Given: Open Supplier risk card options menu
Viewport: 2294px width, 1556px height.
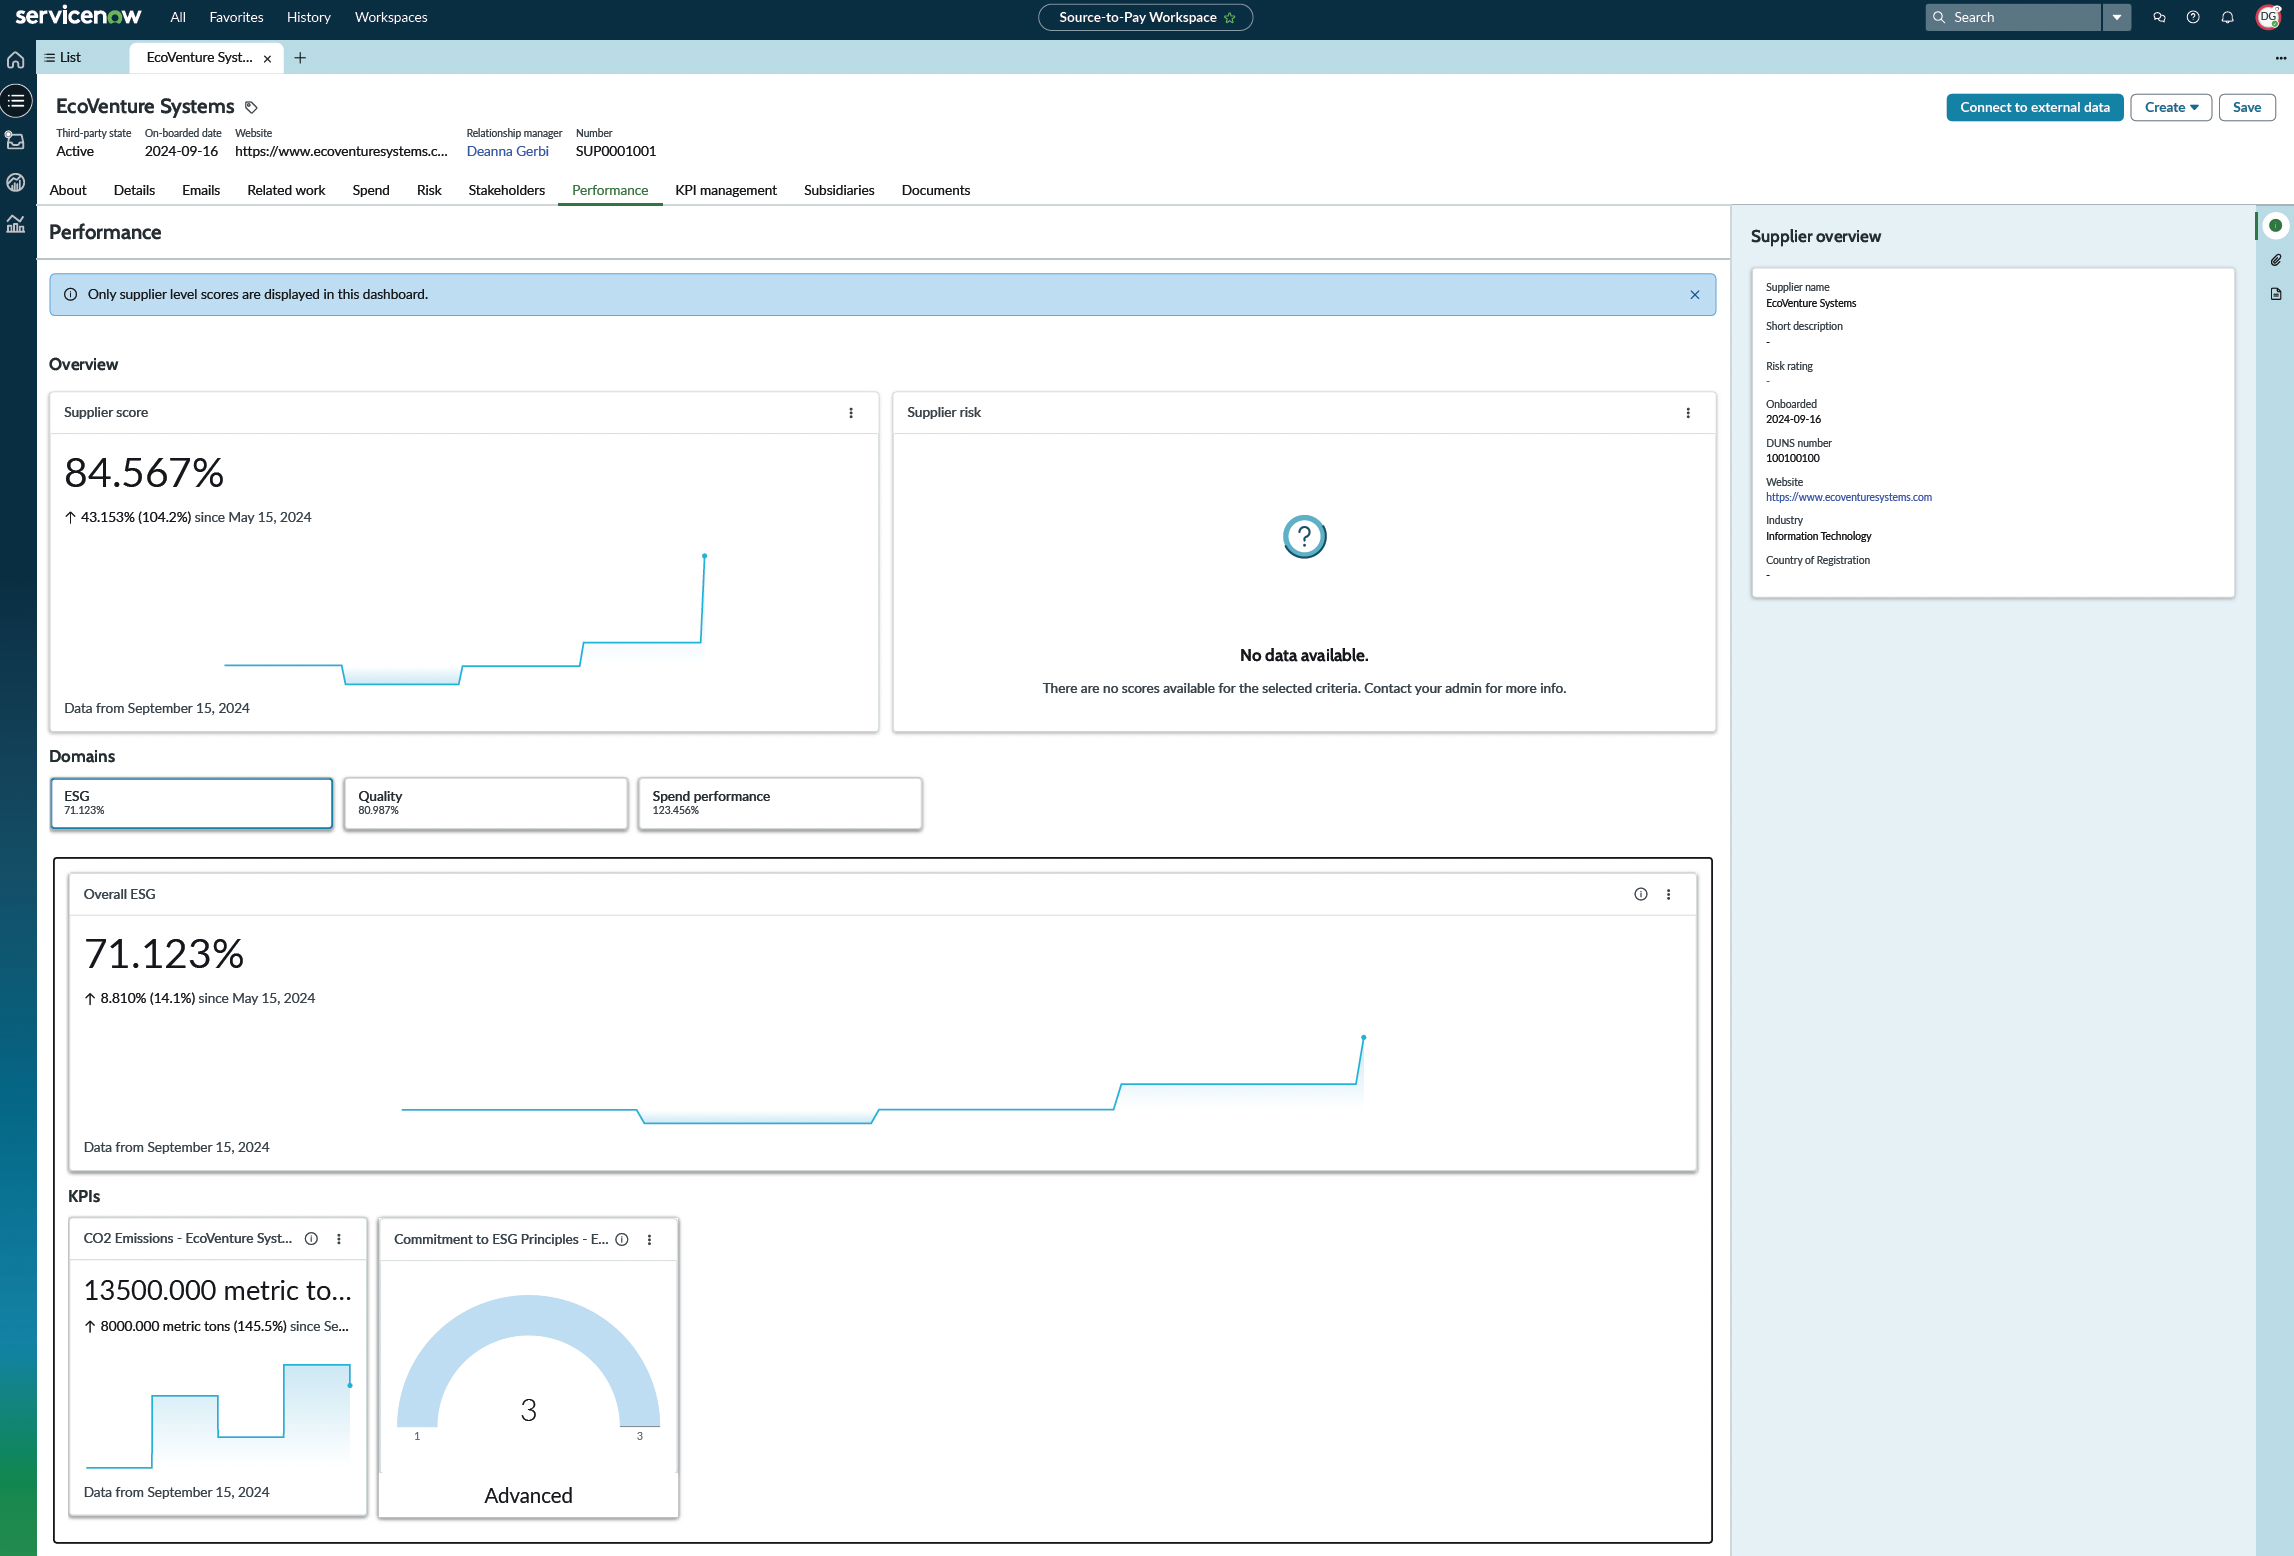Looking at the screenshot, I should 1688,413.
